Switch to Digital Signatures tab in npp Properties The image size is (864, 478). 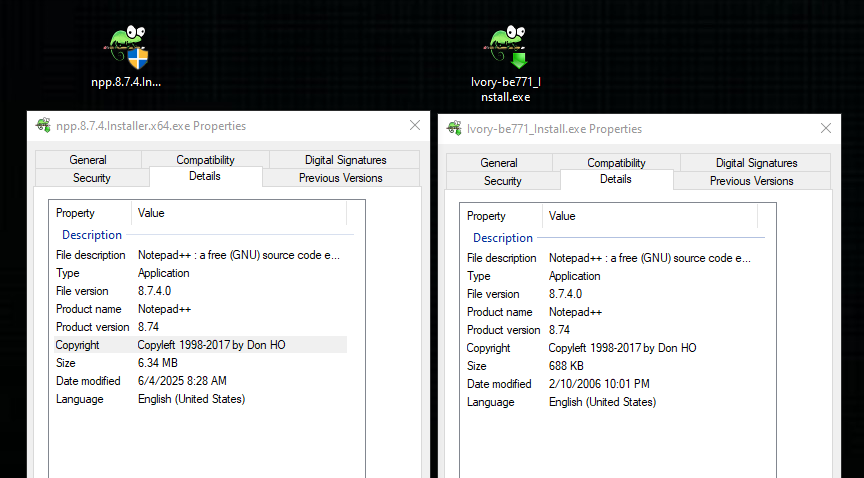(332, 160)
